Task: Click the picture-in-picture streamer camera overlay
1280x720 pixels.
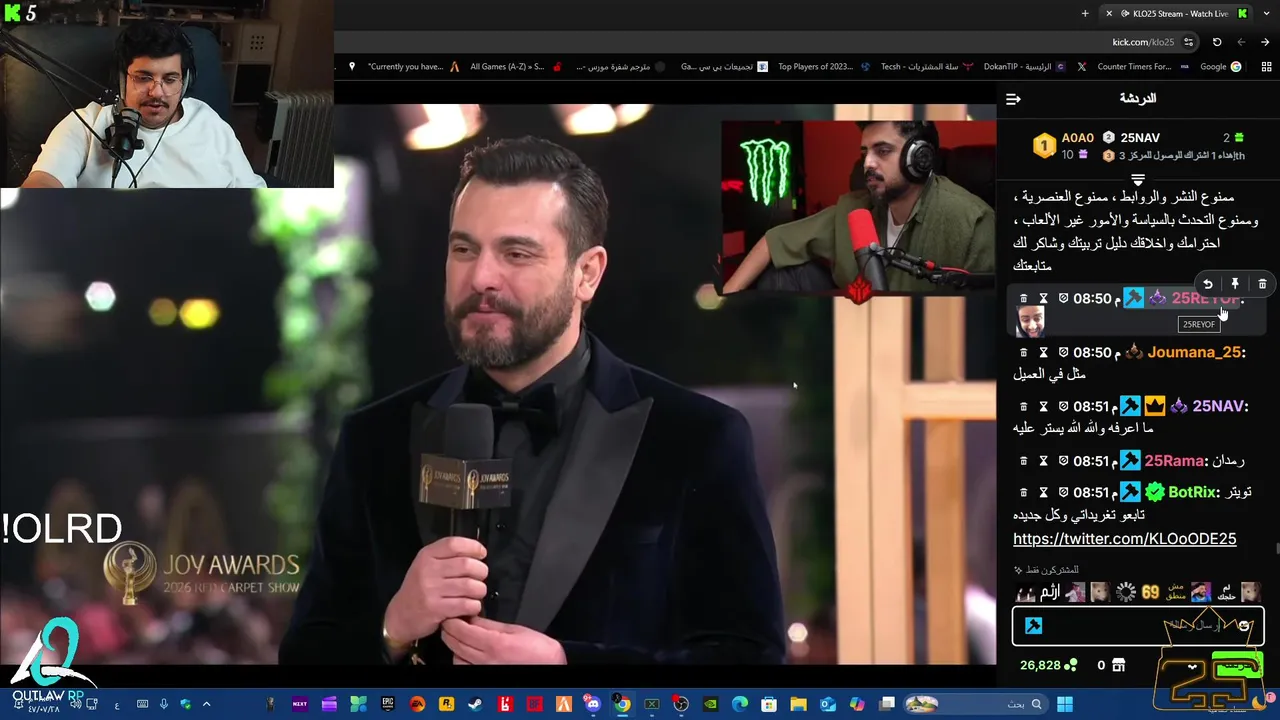Action: (858, 207)
